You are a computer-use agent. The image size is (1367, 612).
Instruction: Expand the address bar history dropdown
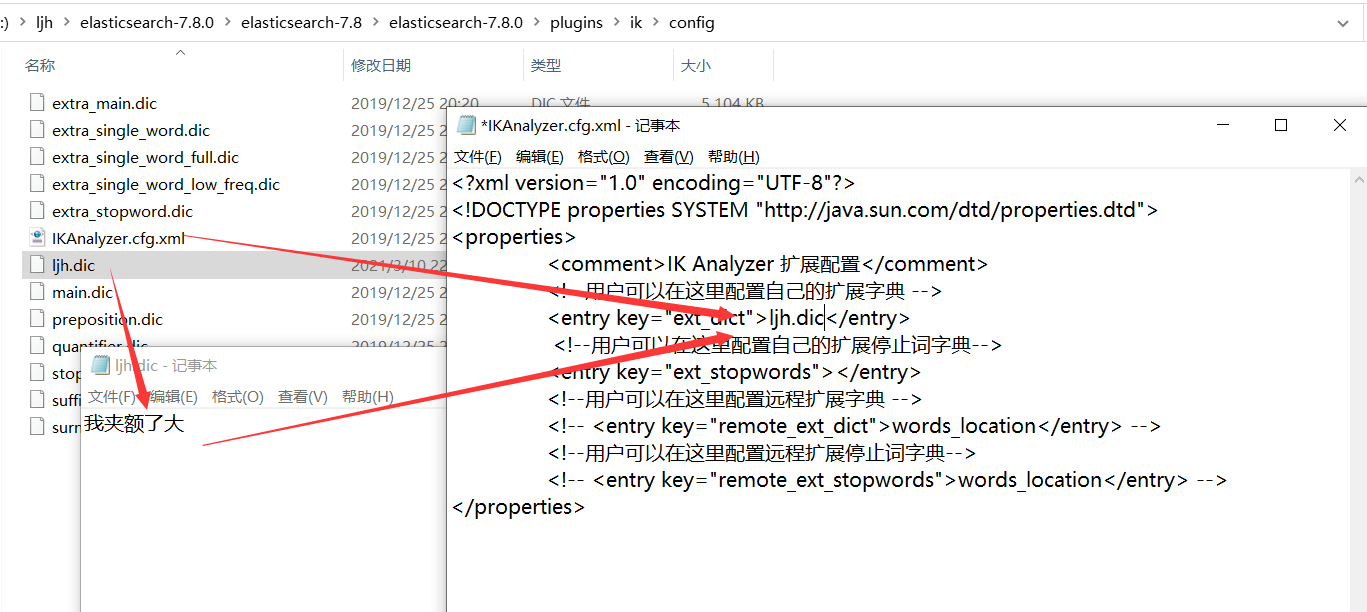click(x=1343, y=22)
